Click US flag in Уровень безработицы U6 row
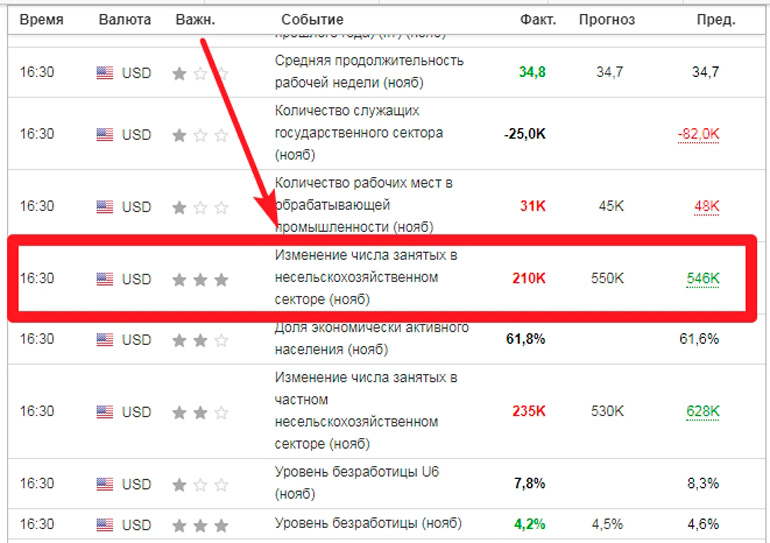The height and width of the screenshot is (543, 770). (105, 484)
